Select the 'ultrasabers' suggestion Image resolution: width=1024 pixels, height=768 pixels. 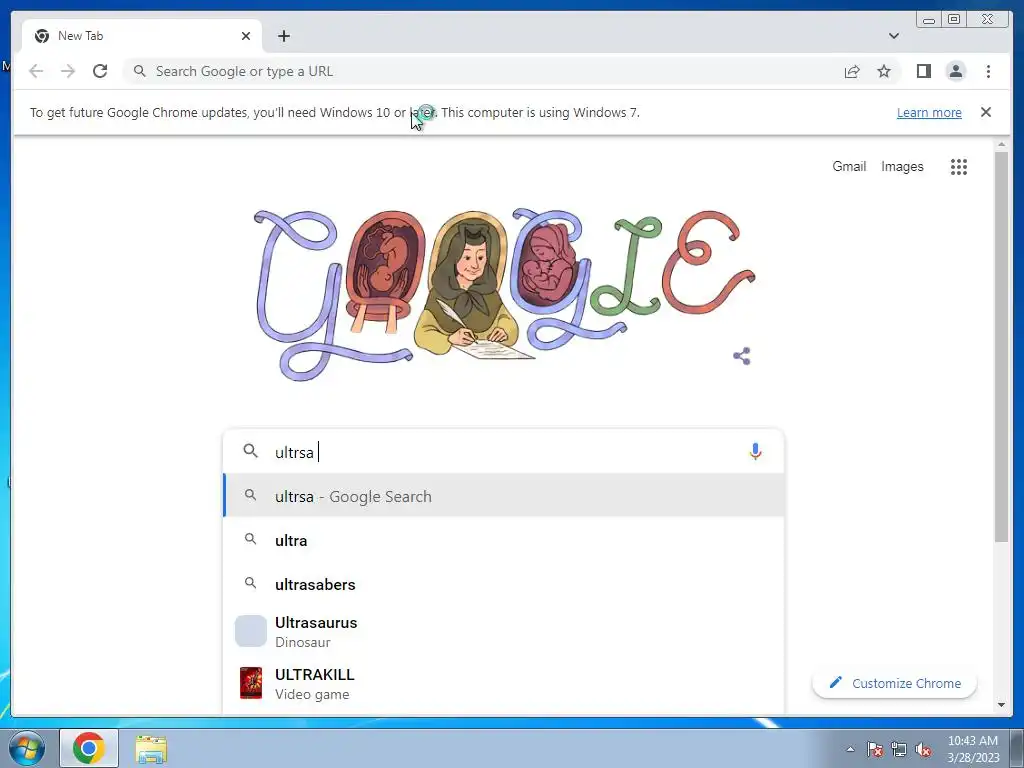click(x=503, y=584)
